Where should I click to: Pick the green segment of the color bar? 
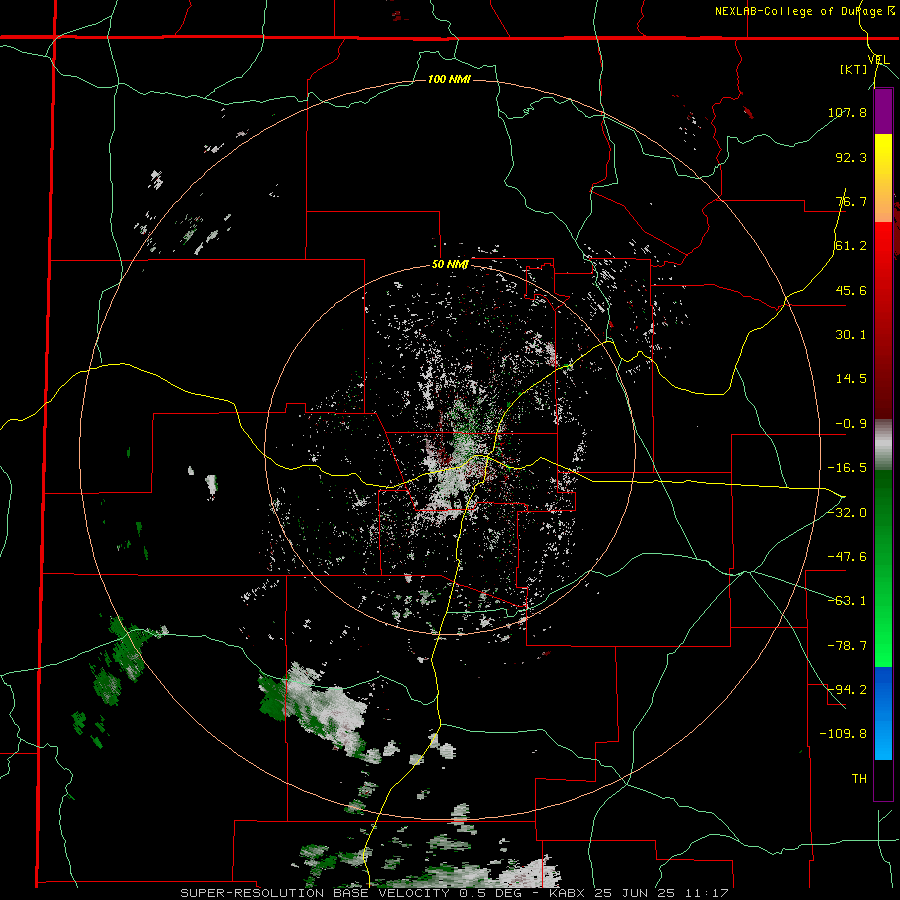tap(883, 568)
